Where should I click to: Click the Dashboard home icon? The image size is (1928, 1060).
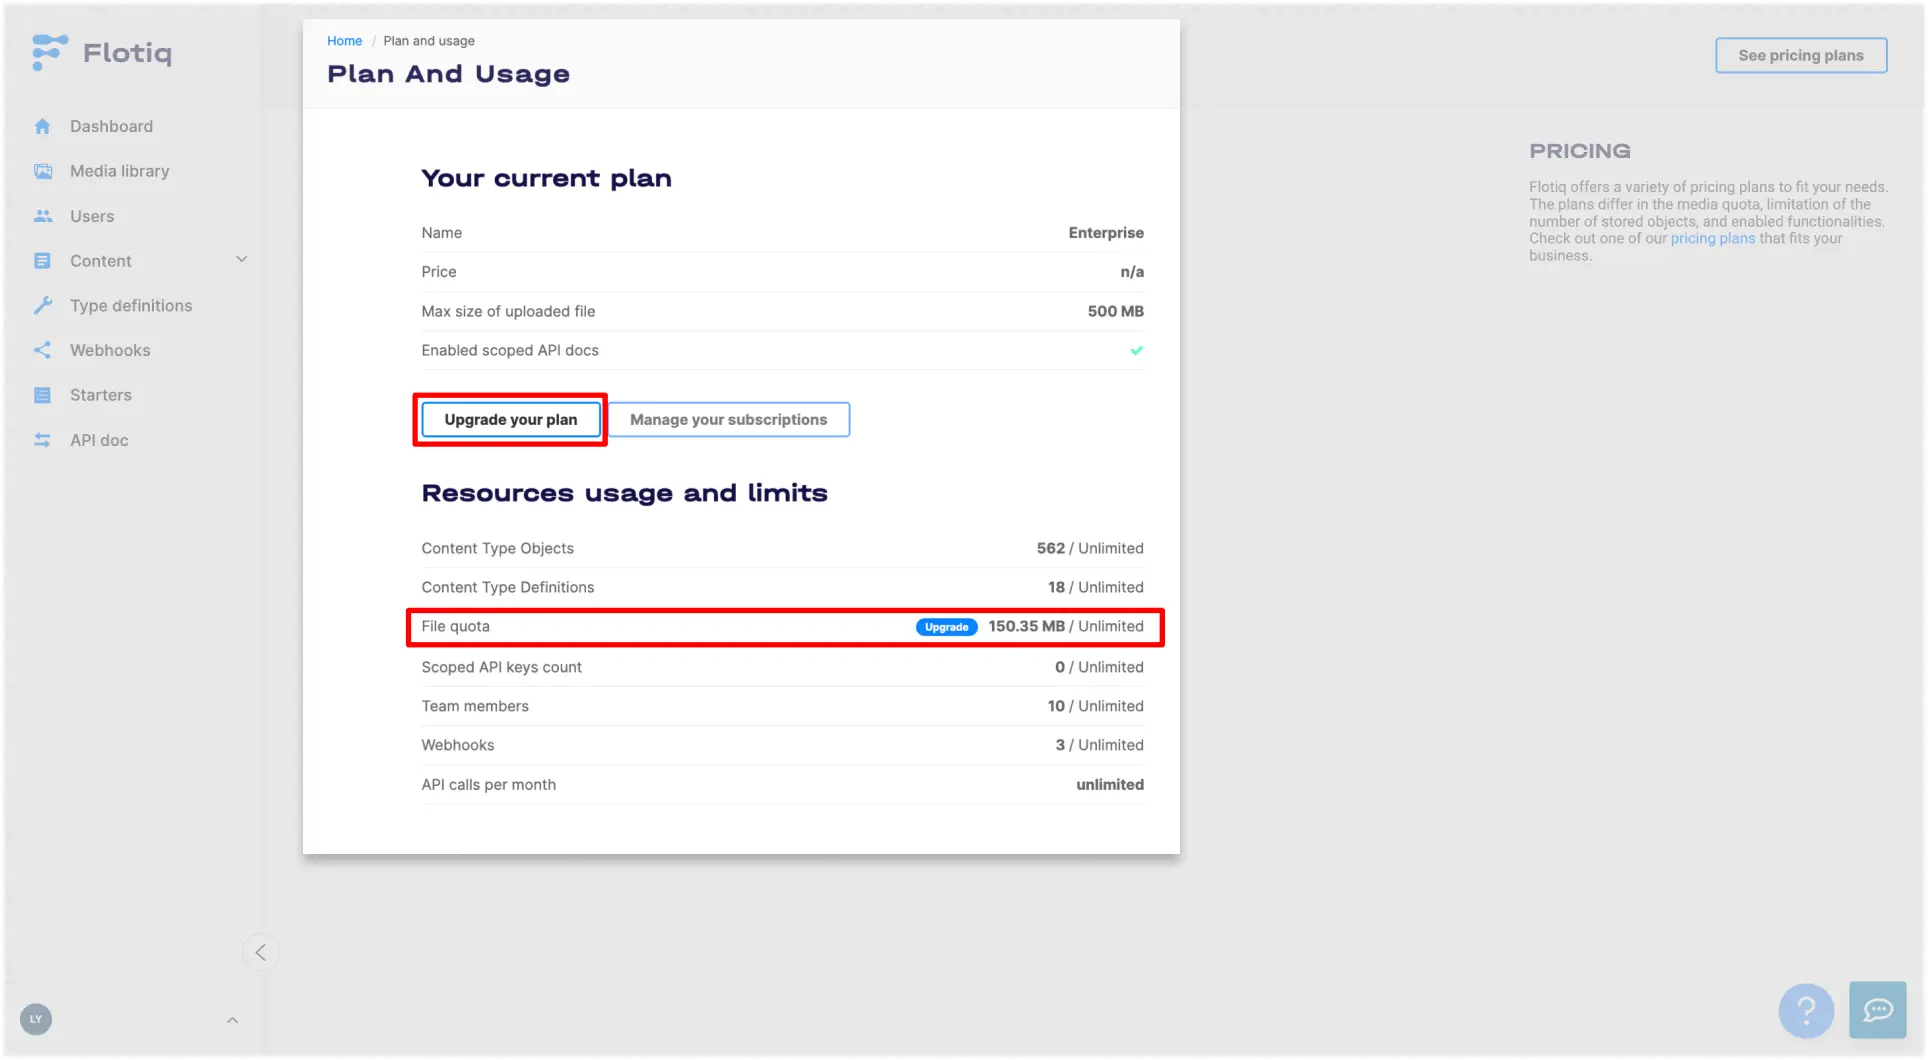point(42,127)
